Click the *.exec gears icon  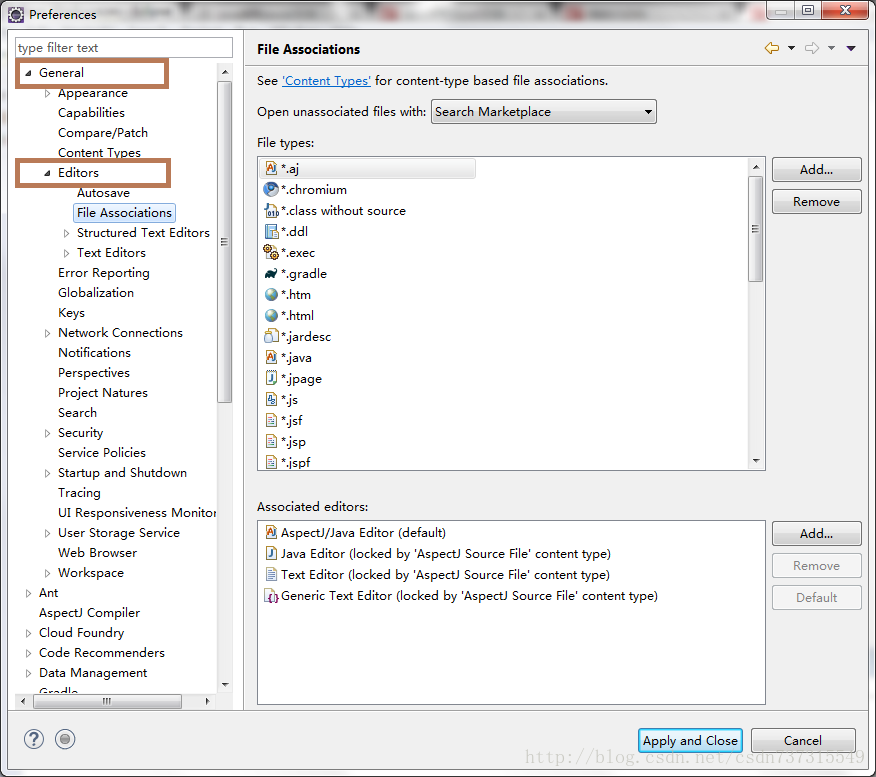coord(271,252)
